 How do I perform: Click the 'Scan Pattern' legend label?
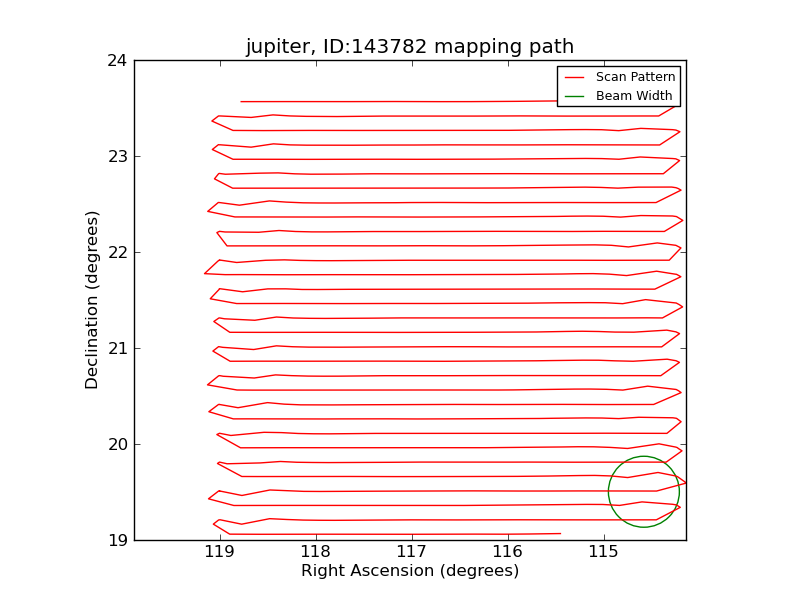point(635,77)
